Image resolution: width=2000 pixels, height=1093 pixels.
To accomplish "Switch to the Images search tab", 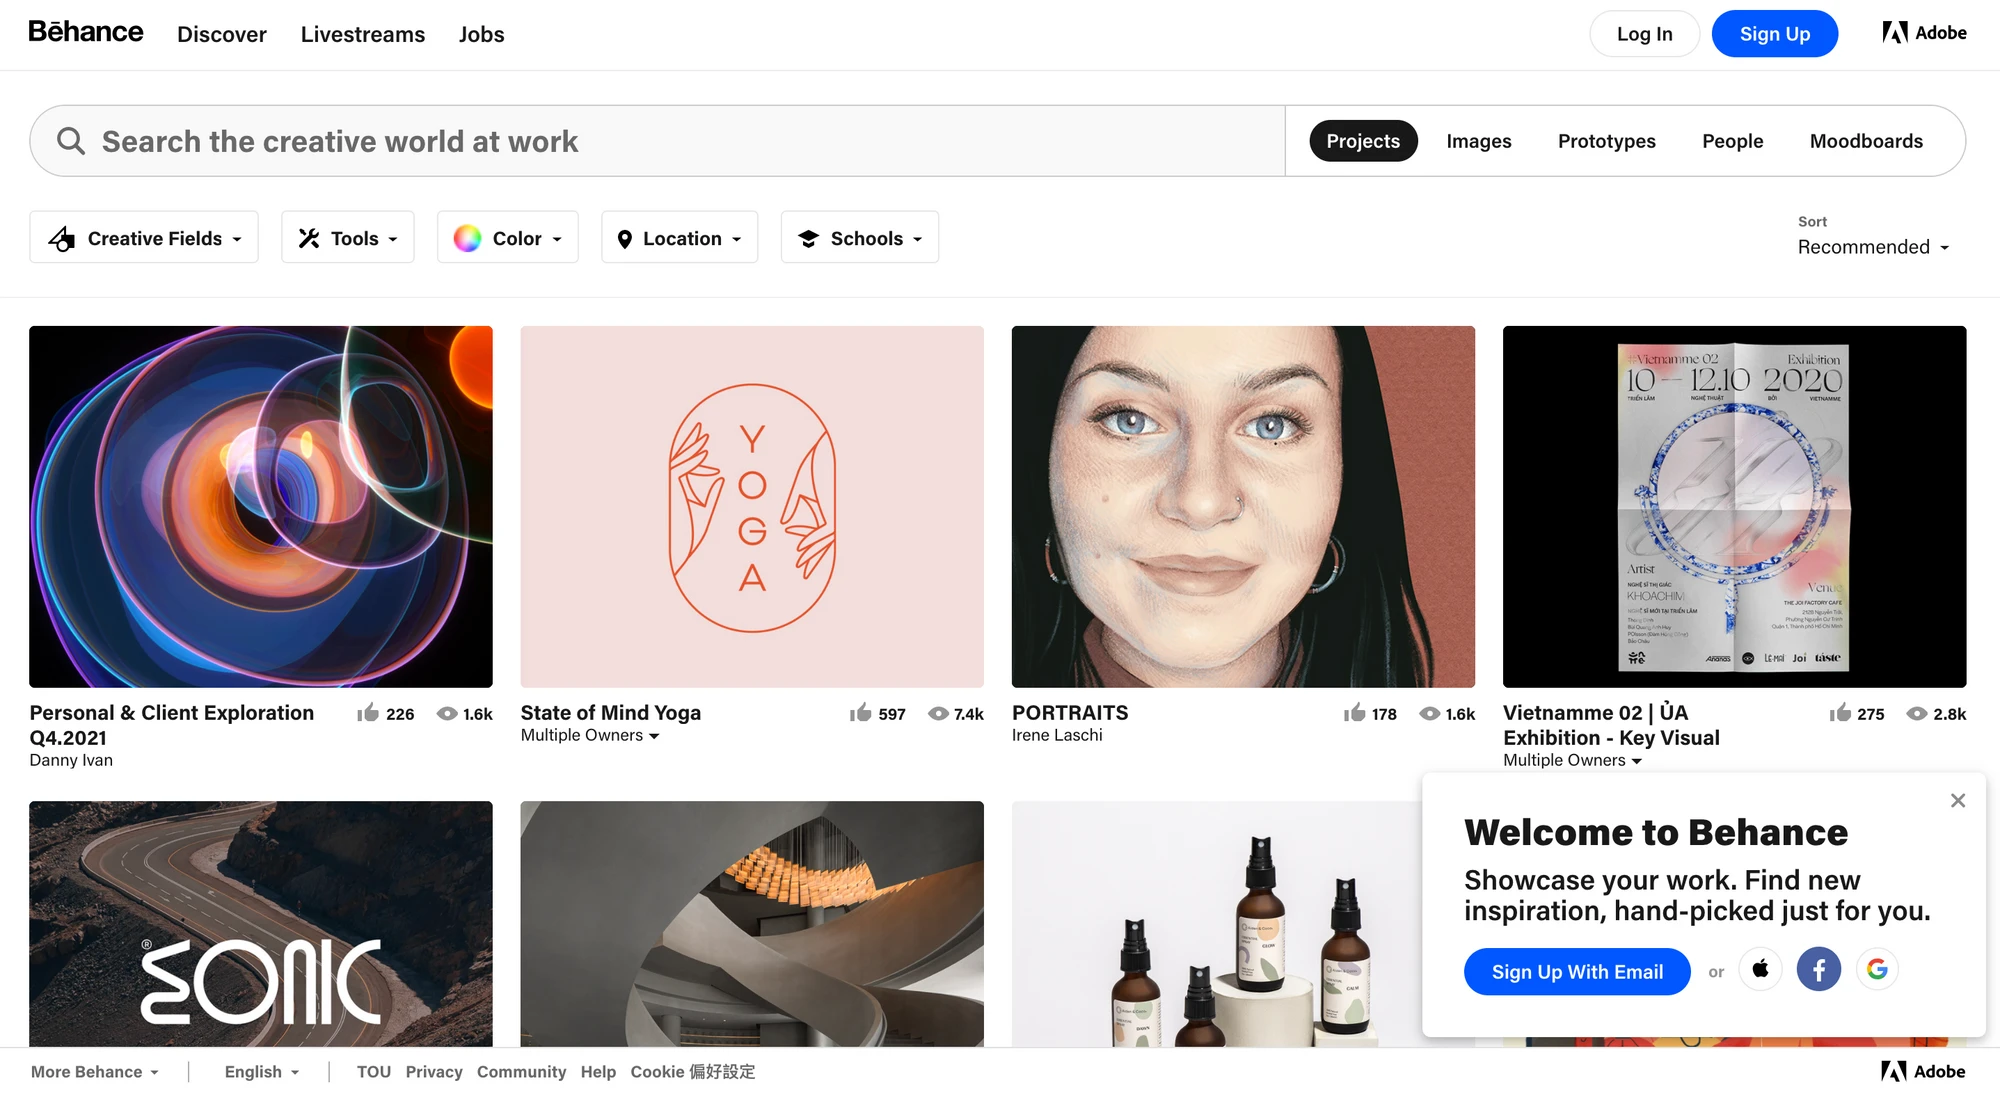I will click(x=1479, y=141).
